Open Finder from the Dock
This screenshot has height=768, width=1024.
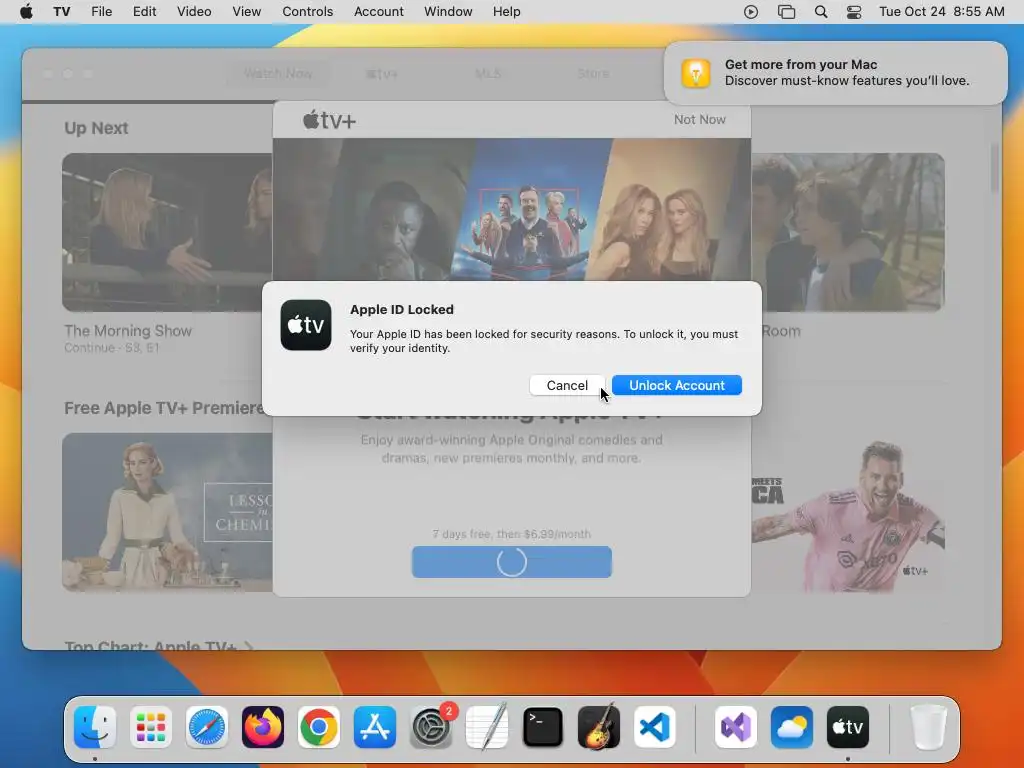click(x=95, y=727)
